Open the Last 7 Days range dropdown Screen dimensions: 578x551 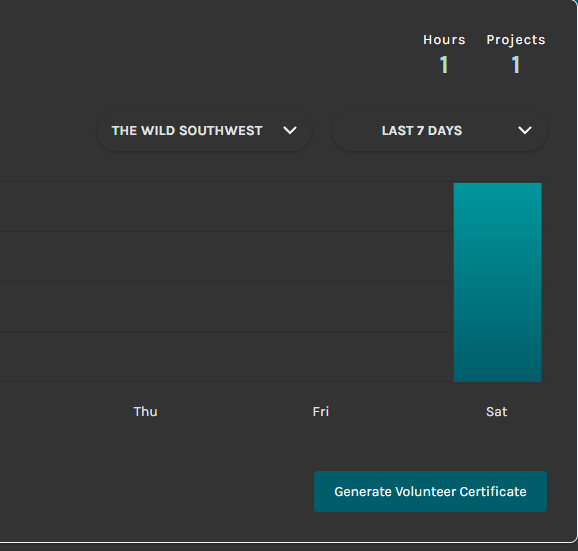tap(439, 130)
